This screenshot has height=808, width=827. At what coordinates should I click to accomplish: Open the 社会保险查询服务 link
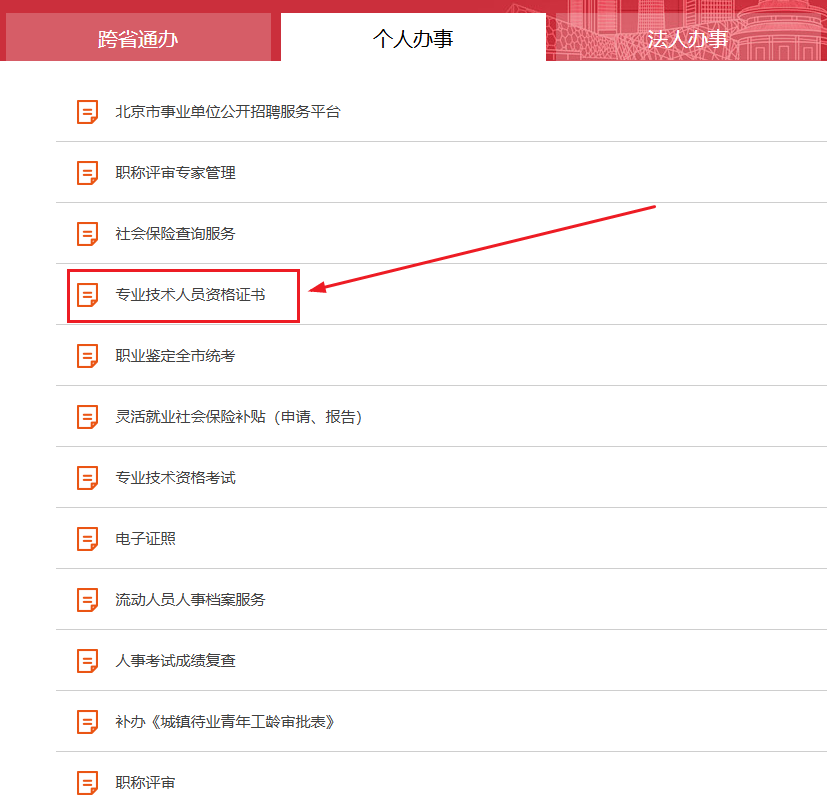[175, 234]
